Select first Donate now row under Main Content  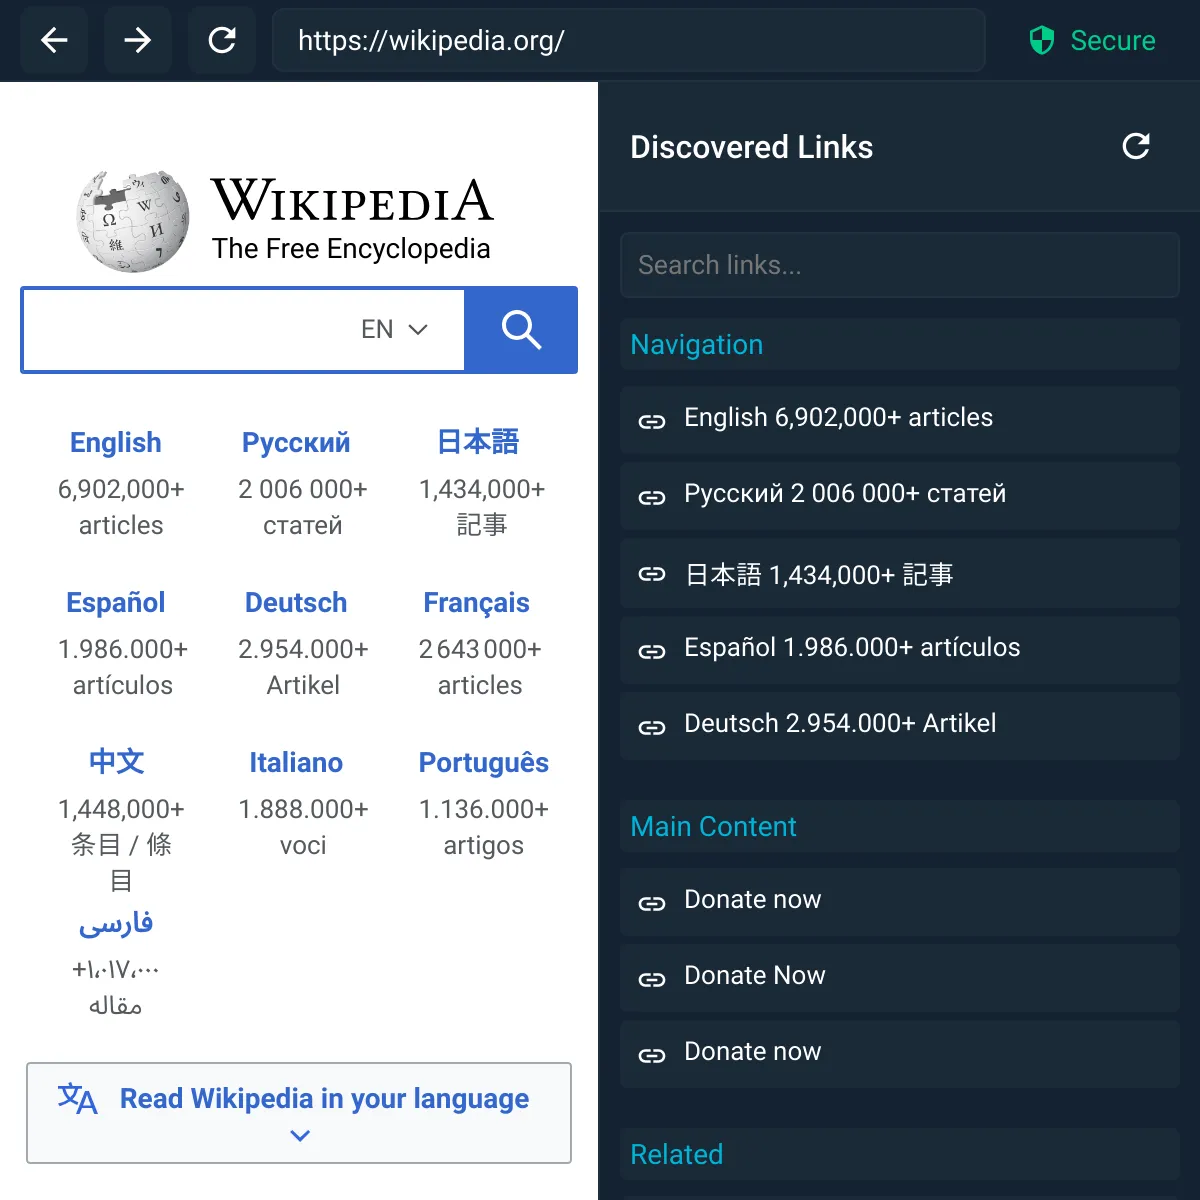(900, 902)
